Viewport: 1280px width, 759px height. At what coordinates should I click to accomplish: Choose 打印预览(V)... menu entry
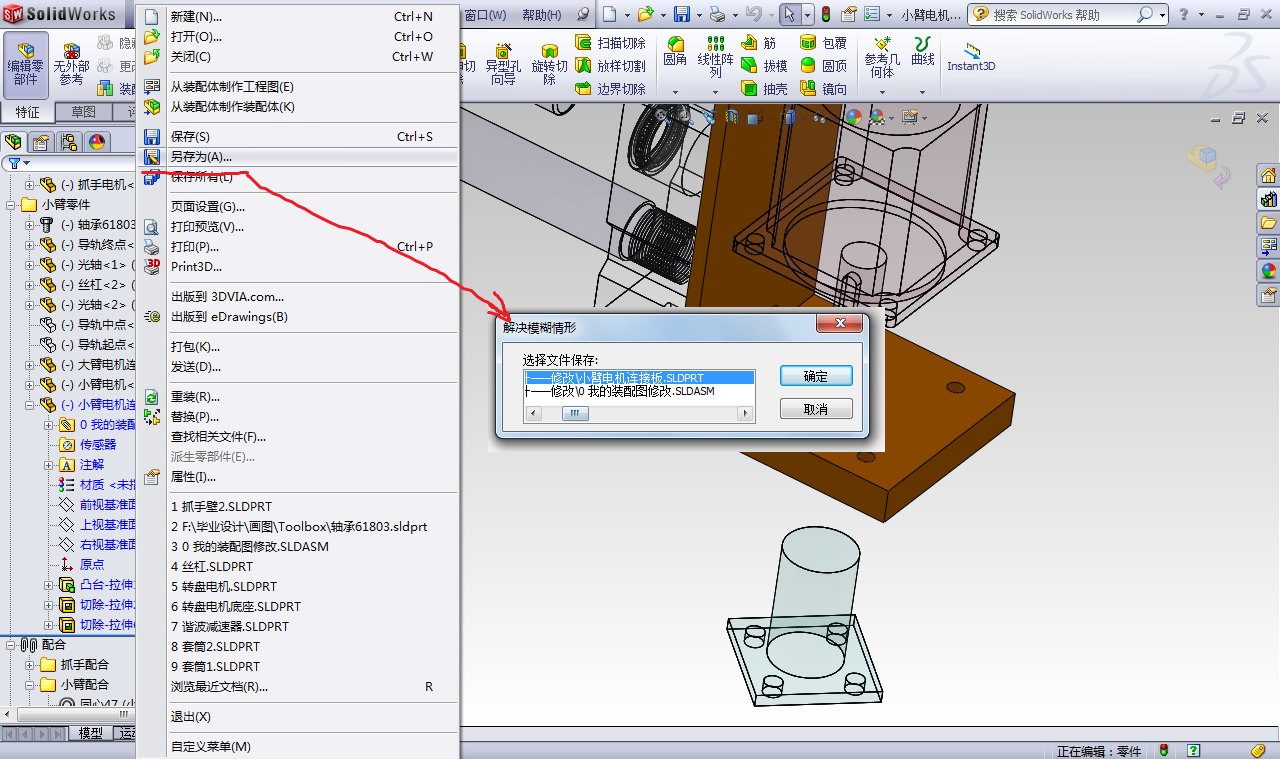(298, 226)
